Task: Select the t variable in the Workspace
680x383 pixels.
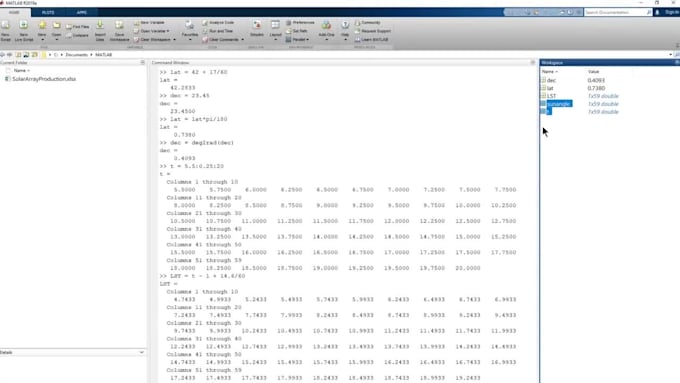Action: click(x=548, y=111)
